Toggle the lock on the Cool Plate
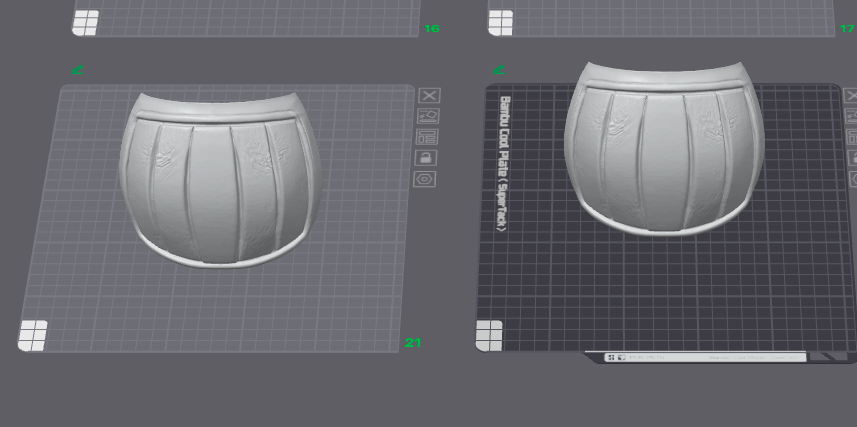857x427 pixels. point(853,158)
